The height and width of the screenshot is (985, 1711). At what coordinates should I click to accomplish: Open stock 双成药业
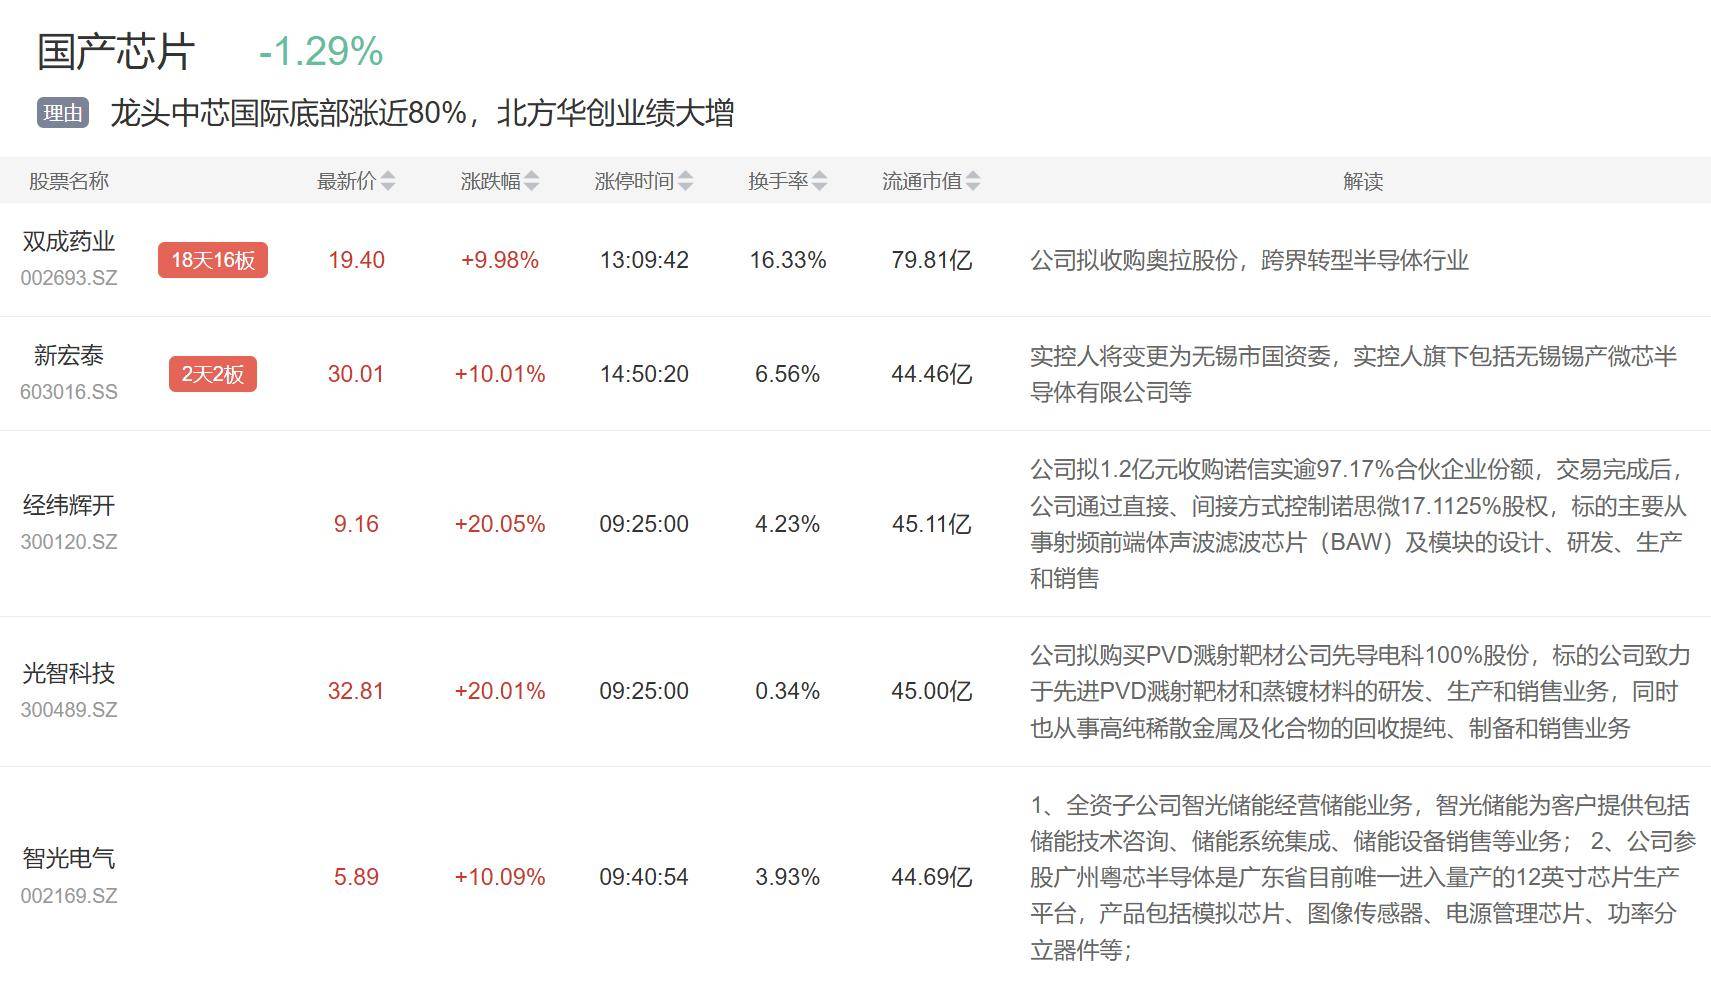coord(69,241)
